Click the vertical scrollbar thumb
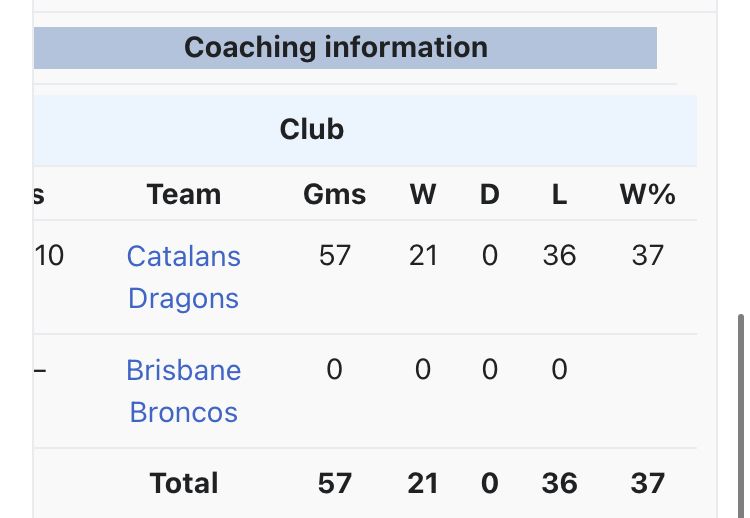This screenshot has width=750, height=518. pyautogui.click(x=741, y=416)
